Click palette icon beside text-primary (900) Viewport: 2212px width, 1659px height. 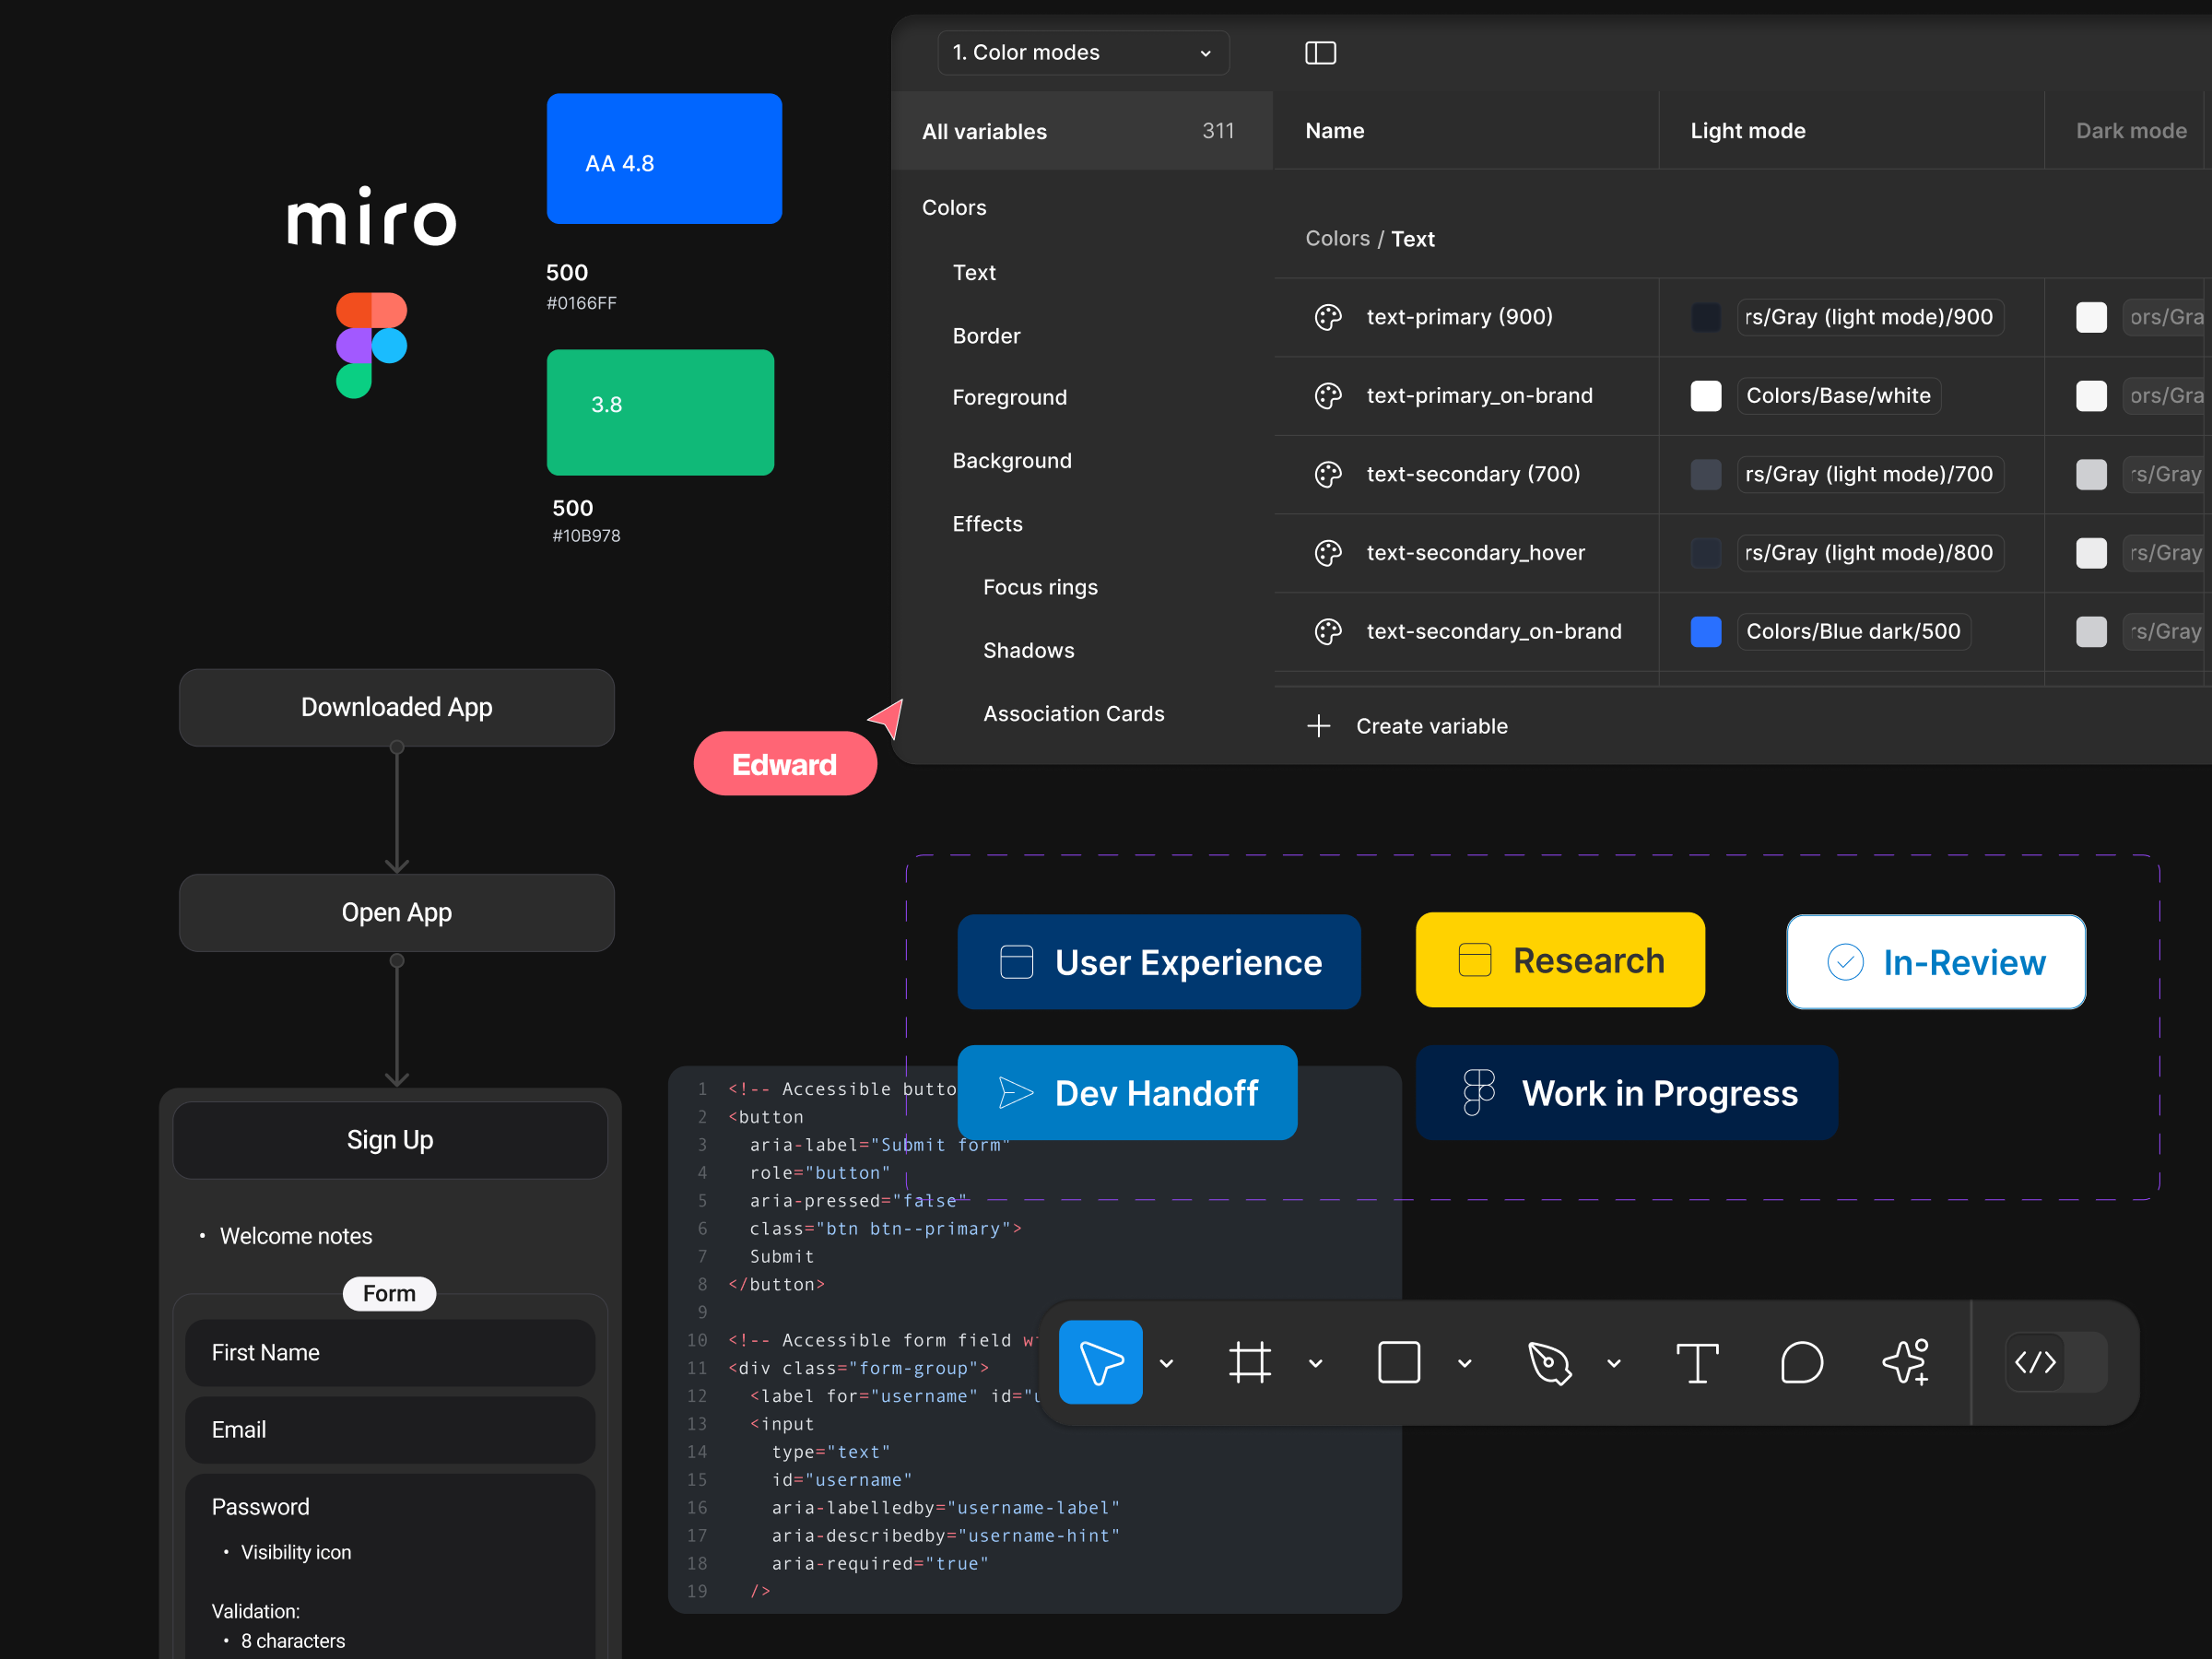coord(1328,317)
